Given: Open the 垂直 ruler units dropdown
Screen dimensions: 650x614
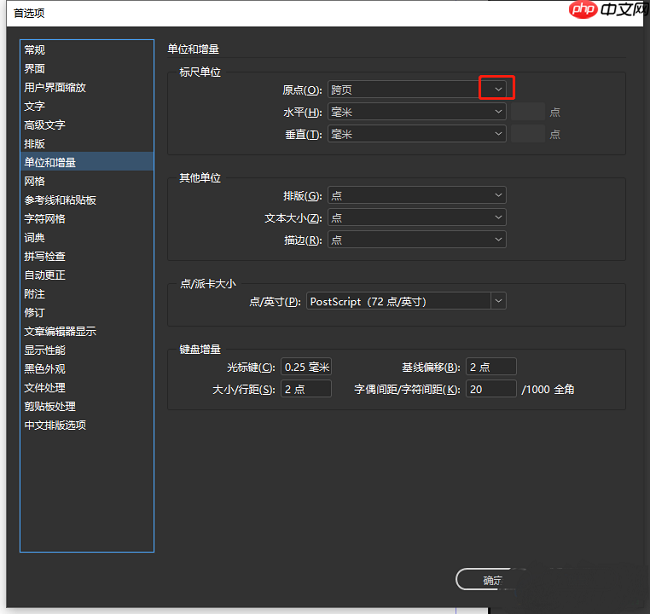Looking at the screenshot, I should 417,133.
